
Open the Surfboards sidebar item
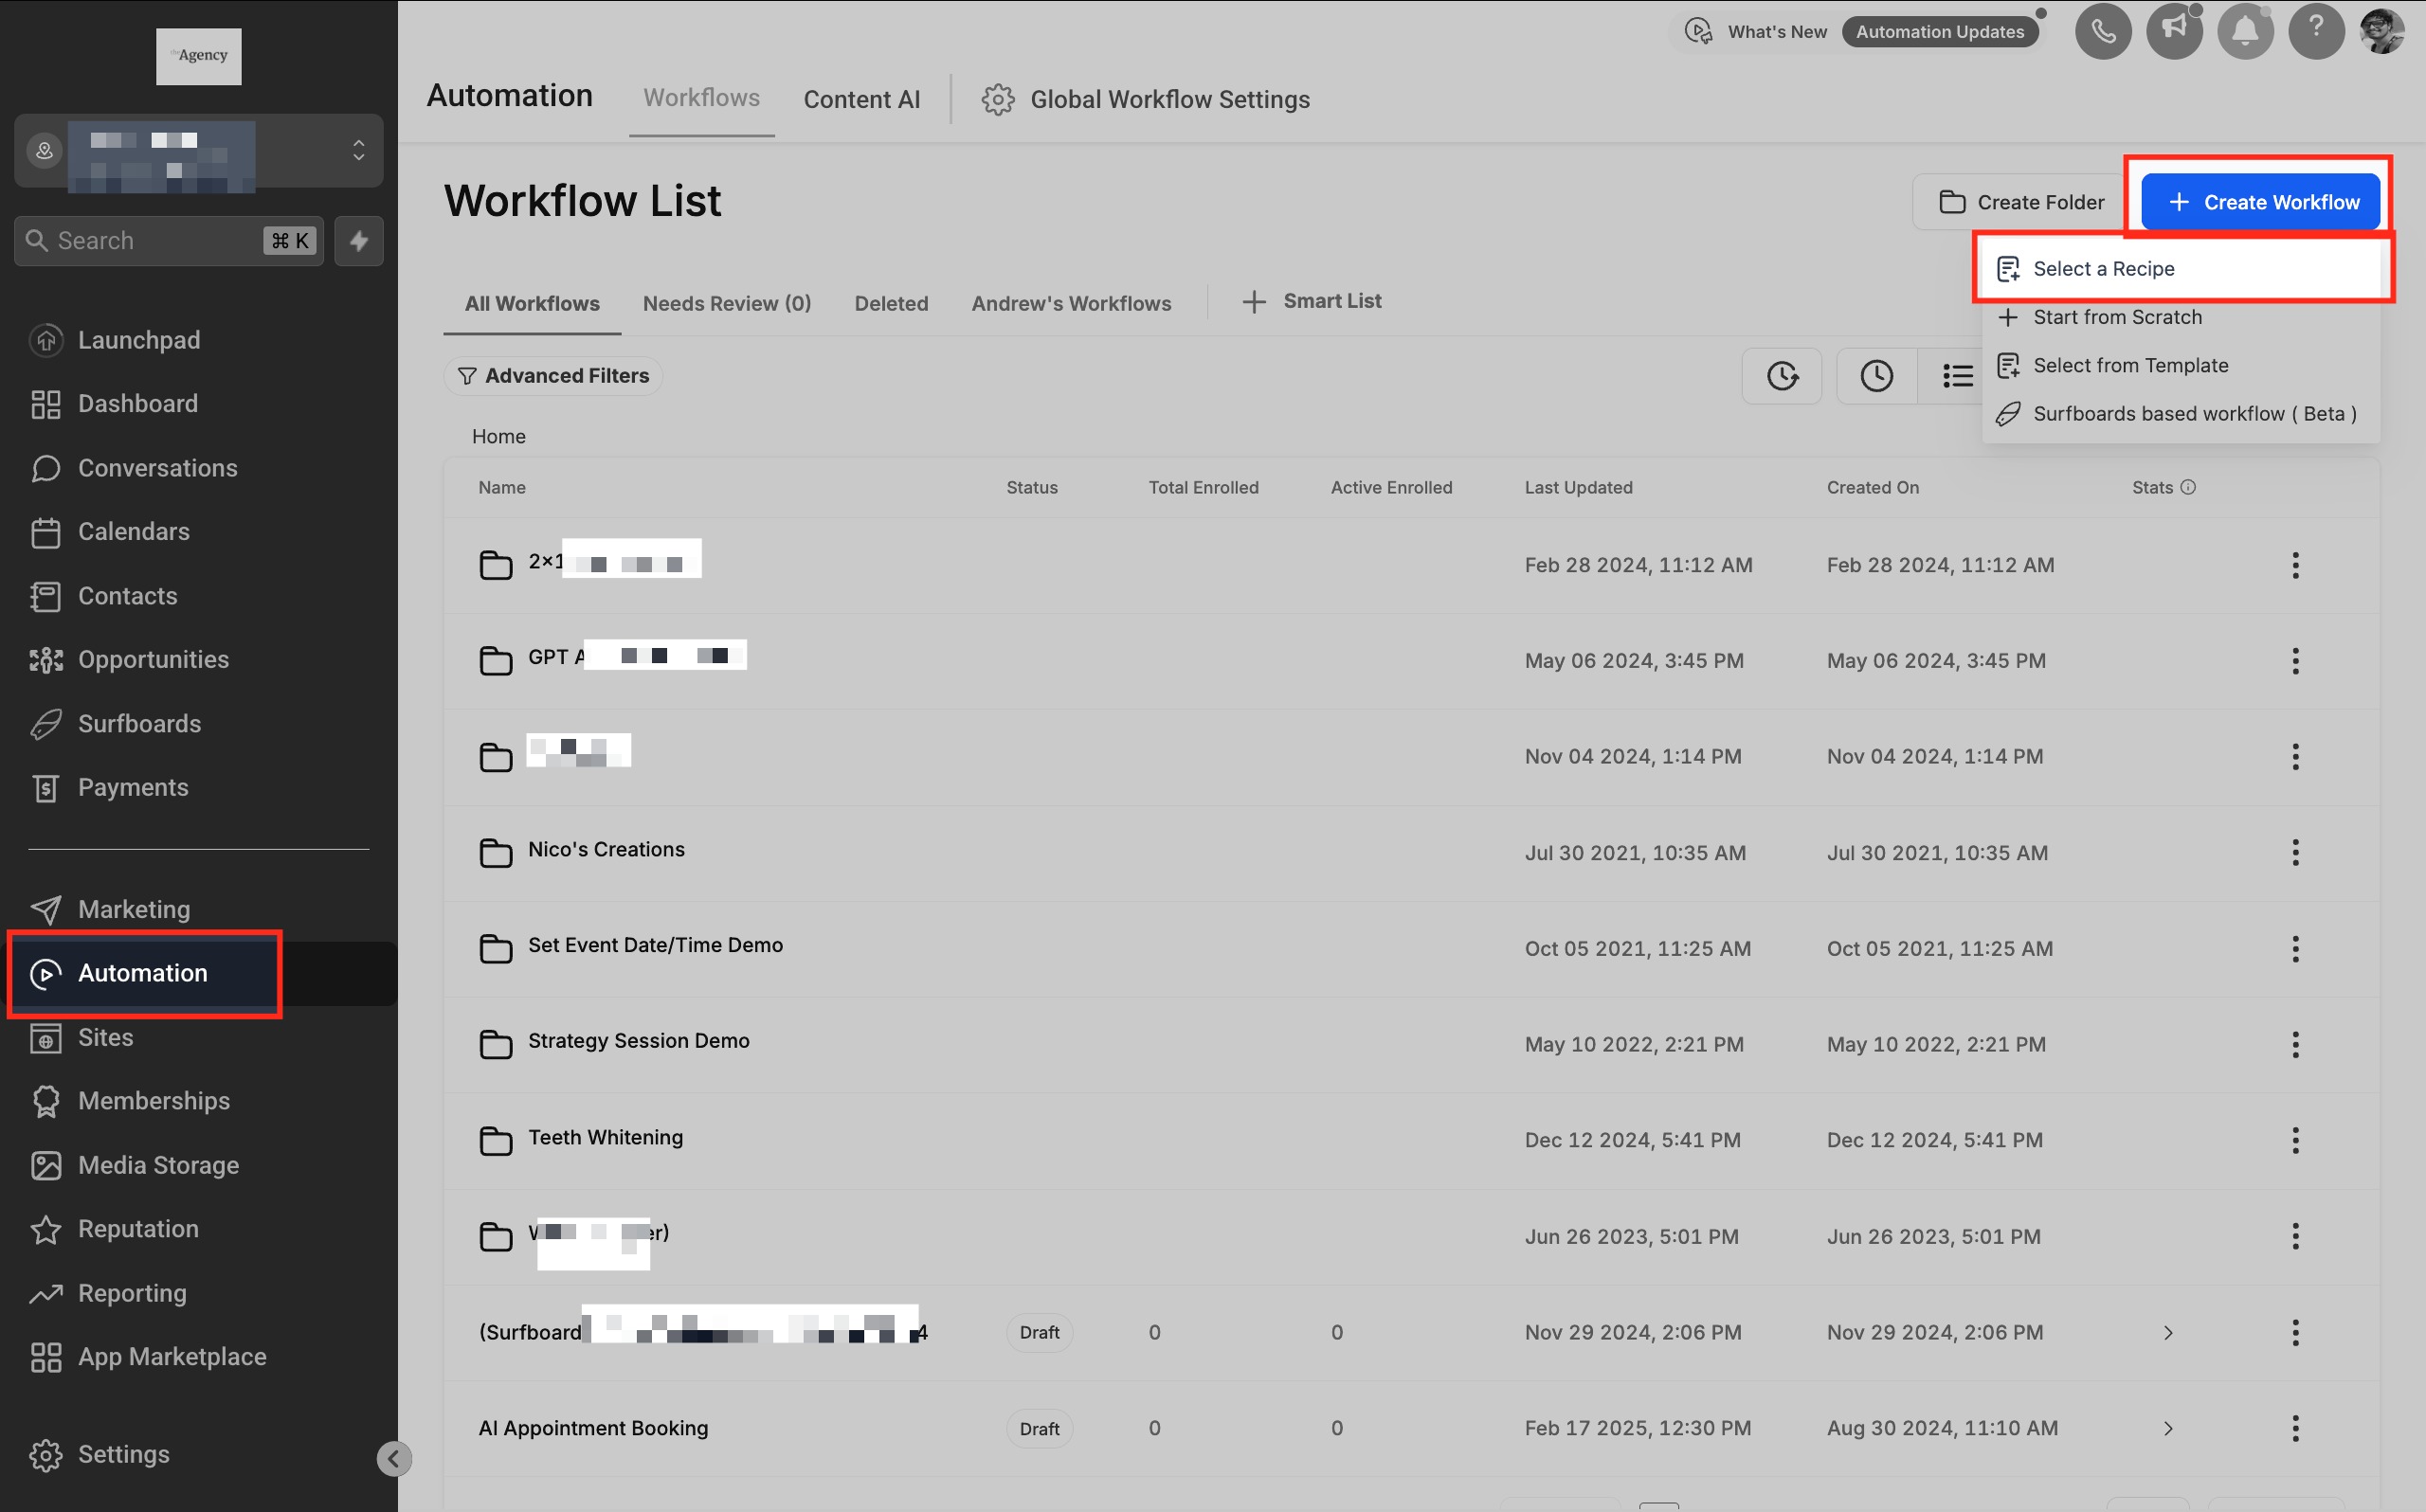[x=139, y=723]
